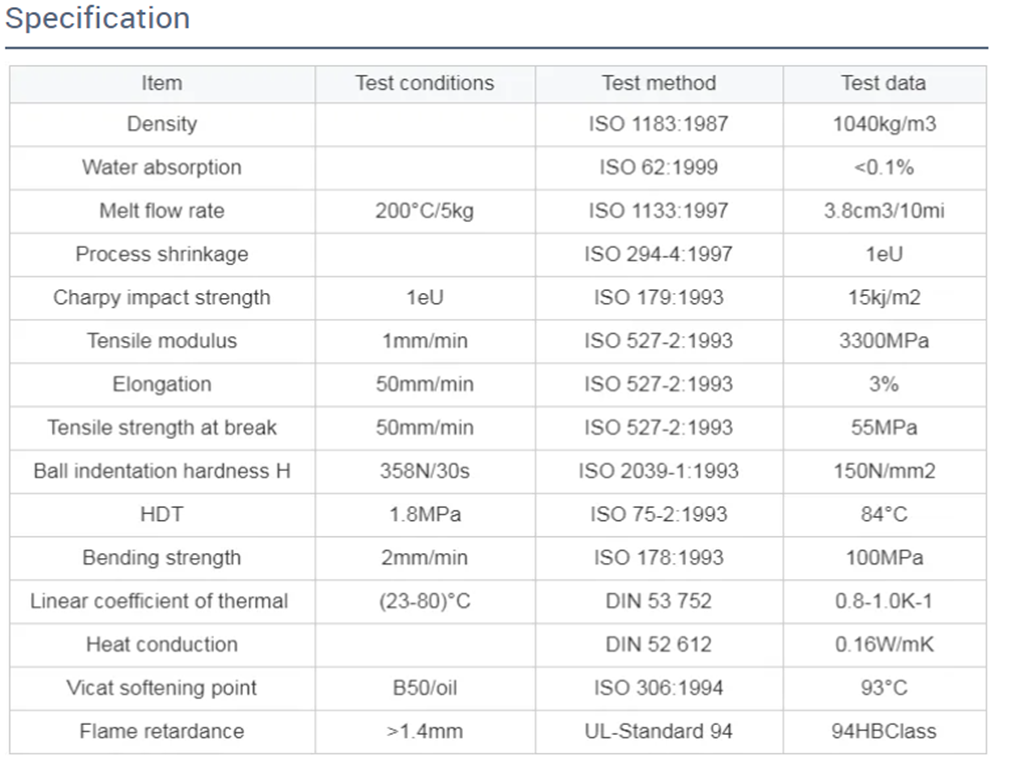The width and height of the screenshot is (1024, 768).
Task: Select the Ball indentation hardness H label
Action: (161, 471)
